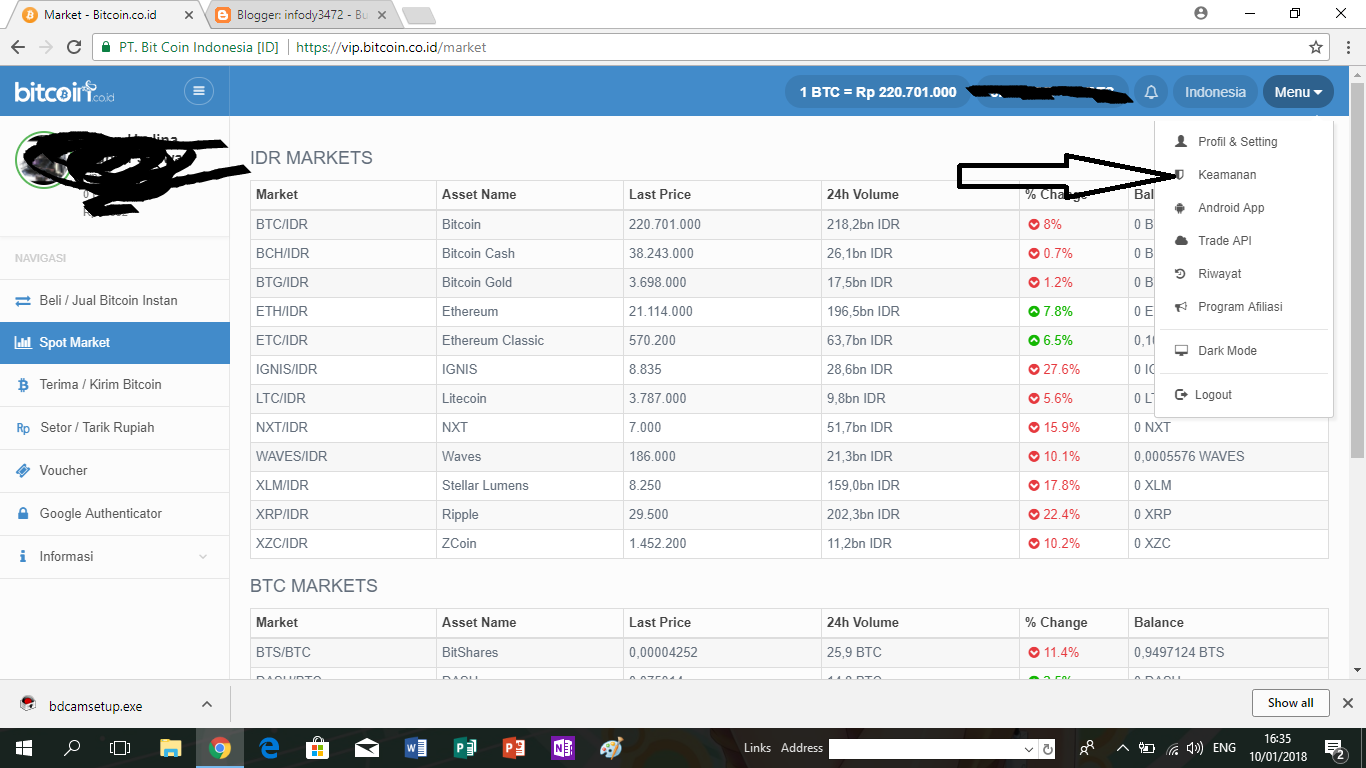This screenshot has width=1366, height=768.
Task: Close the downloads bar
Action: click(1348, 703)
